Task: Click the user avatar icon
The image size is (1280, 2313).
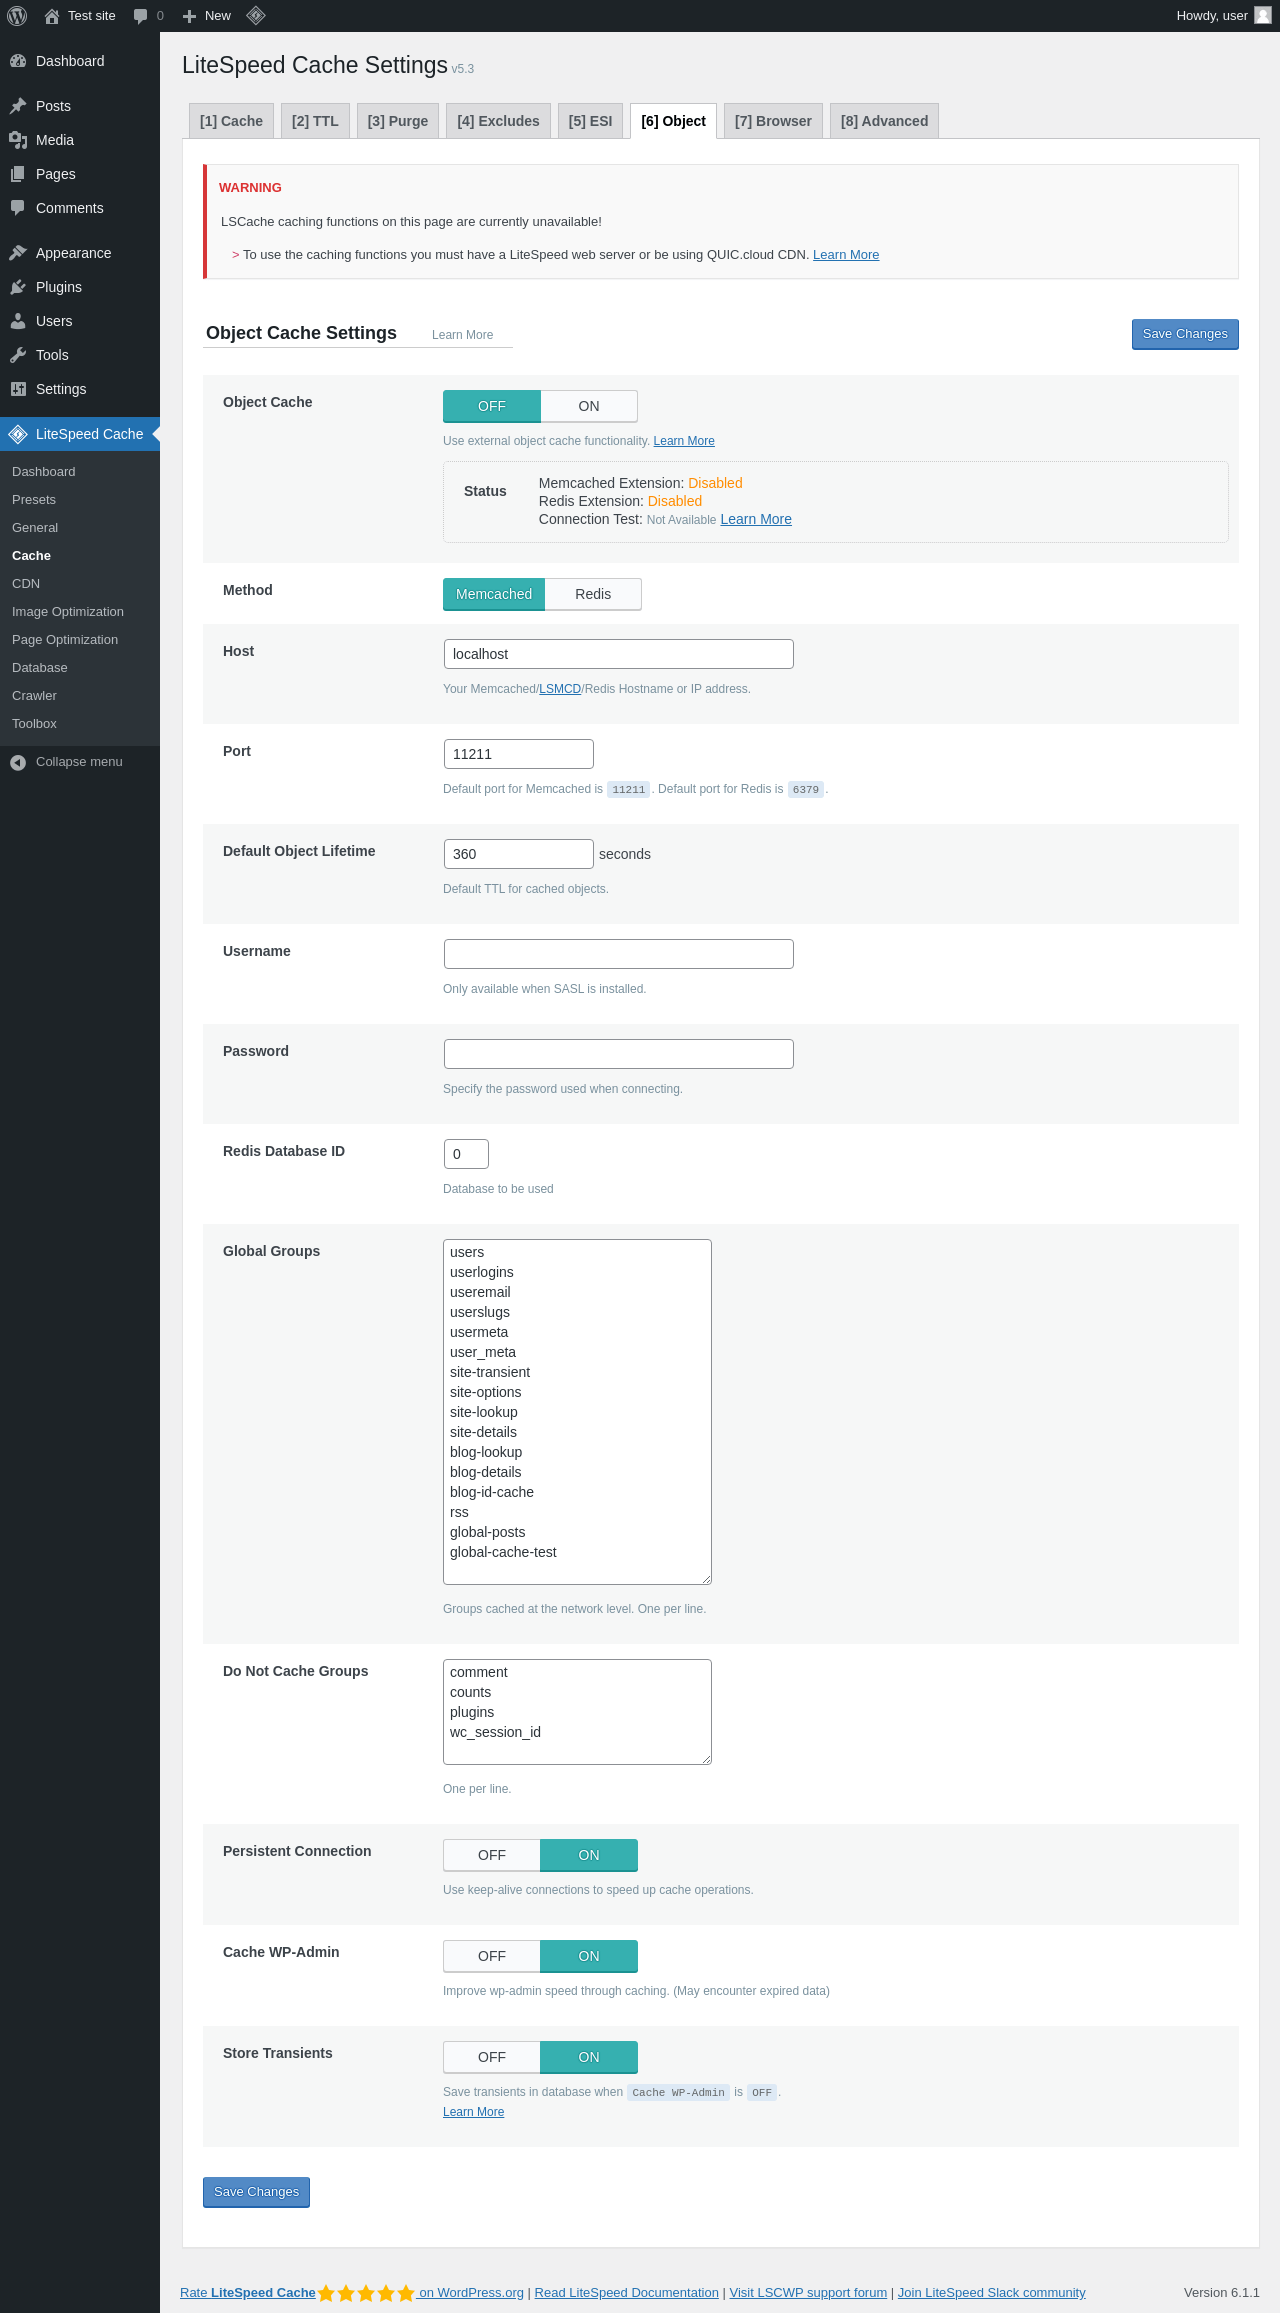Action: click(1263, 16)
